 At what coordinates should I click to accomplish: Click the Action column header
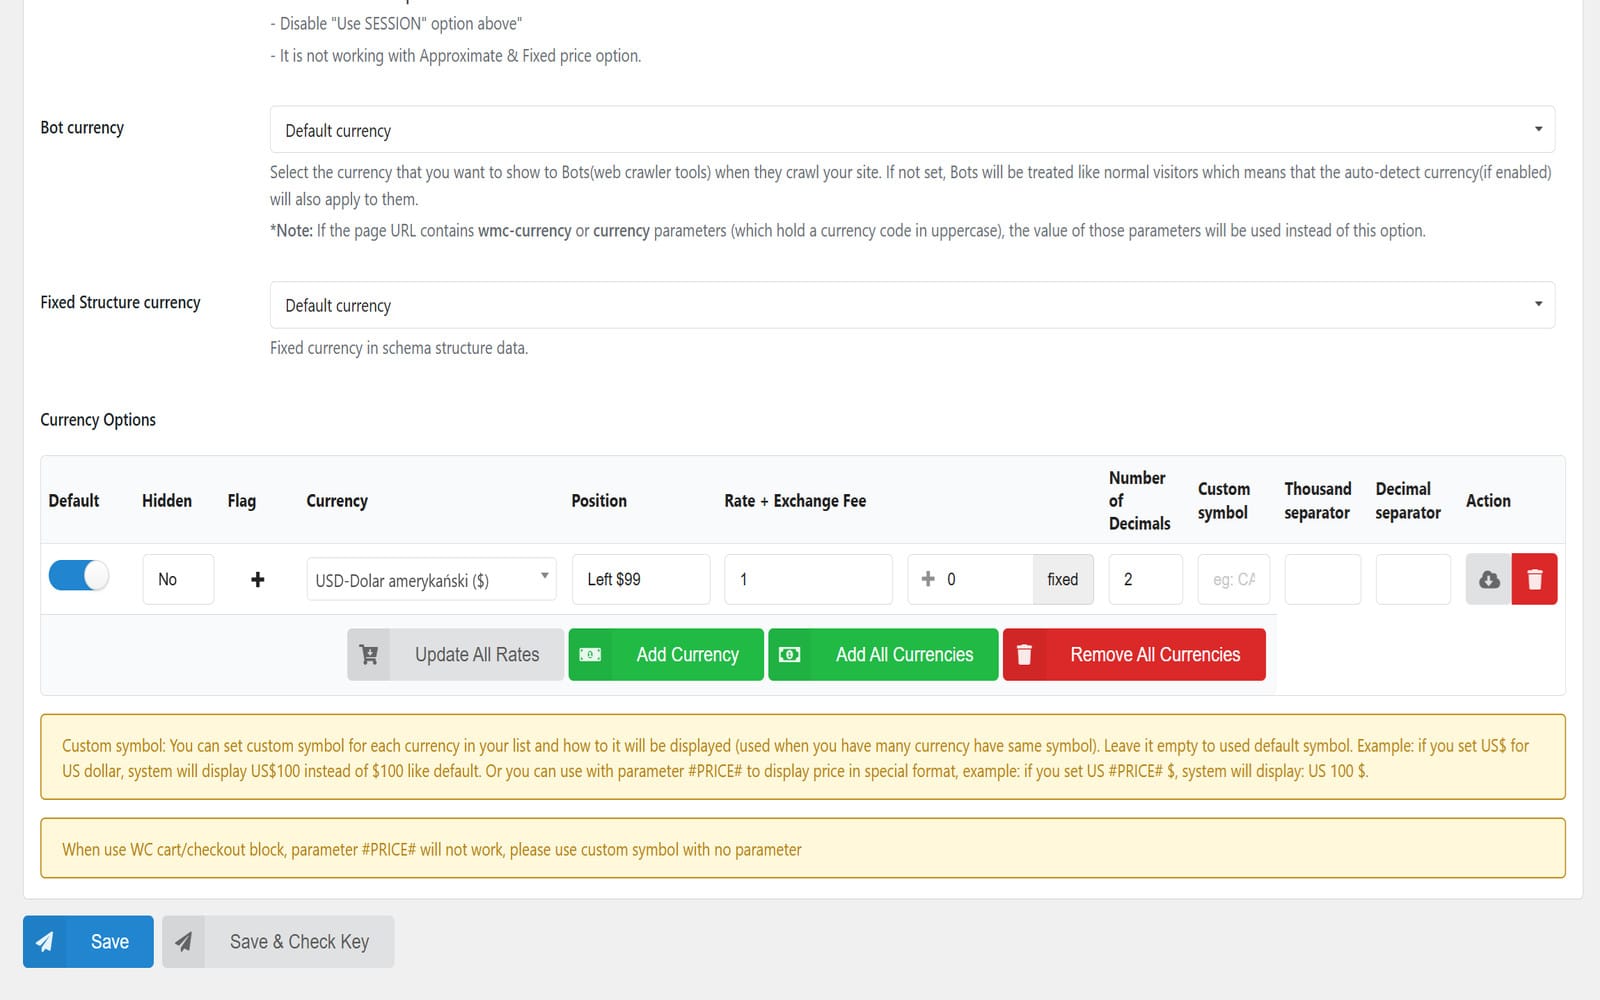point(1488,501)
